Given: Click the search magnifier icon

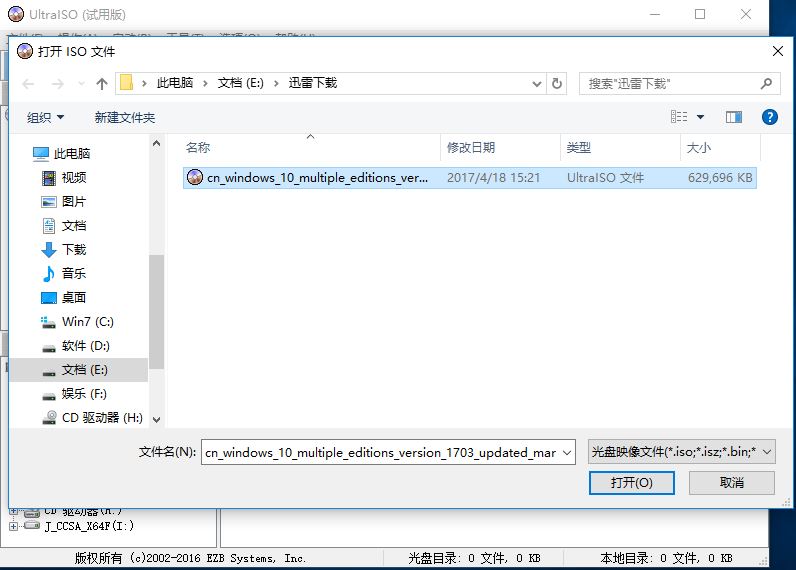Looking at the screenshot, I should 767,84.
